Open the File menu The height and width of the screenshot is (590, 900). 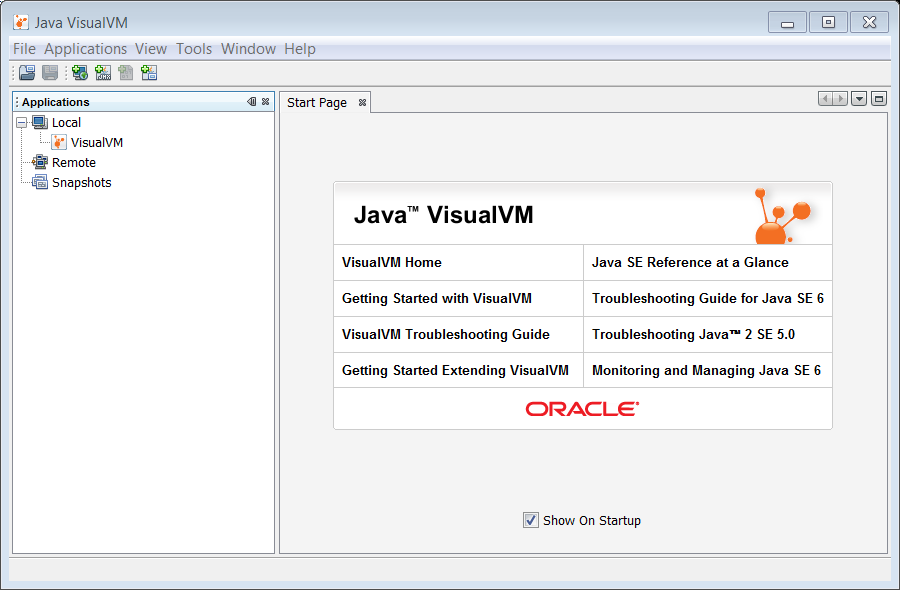click(x=24, y=49)
